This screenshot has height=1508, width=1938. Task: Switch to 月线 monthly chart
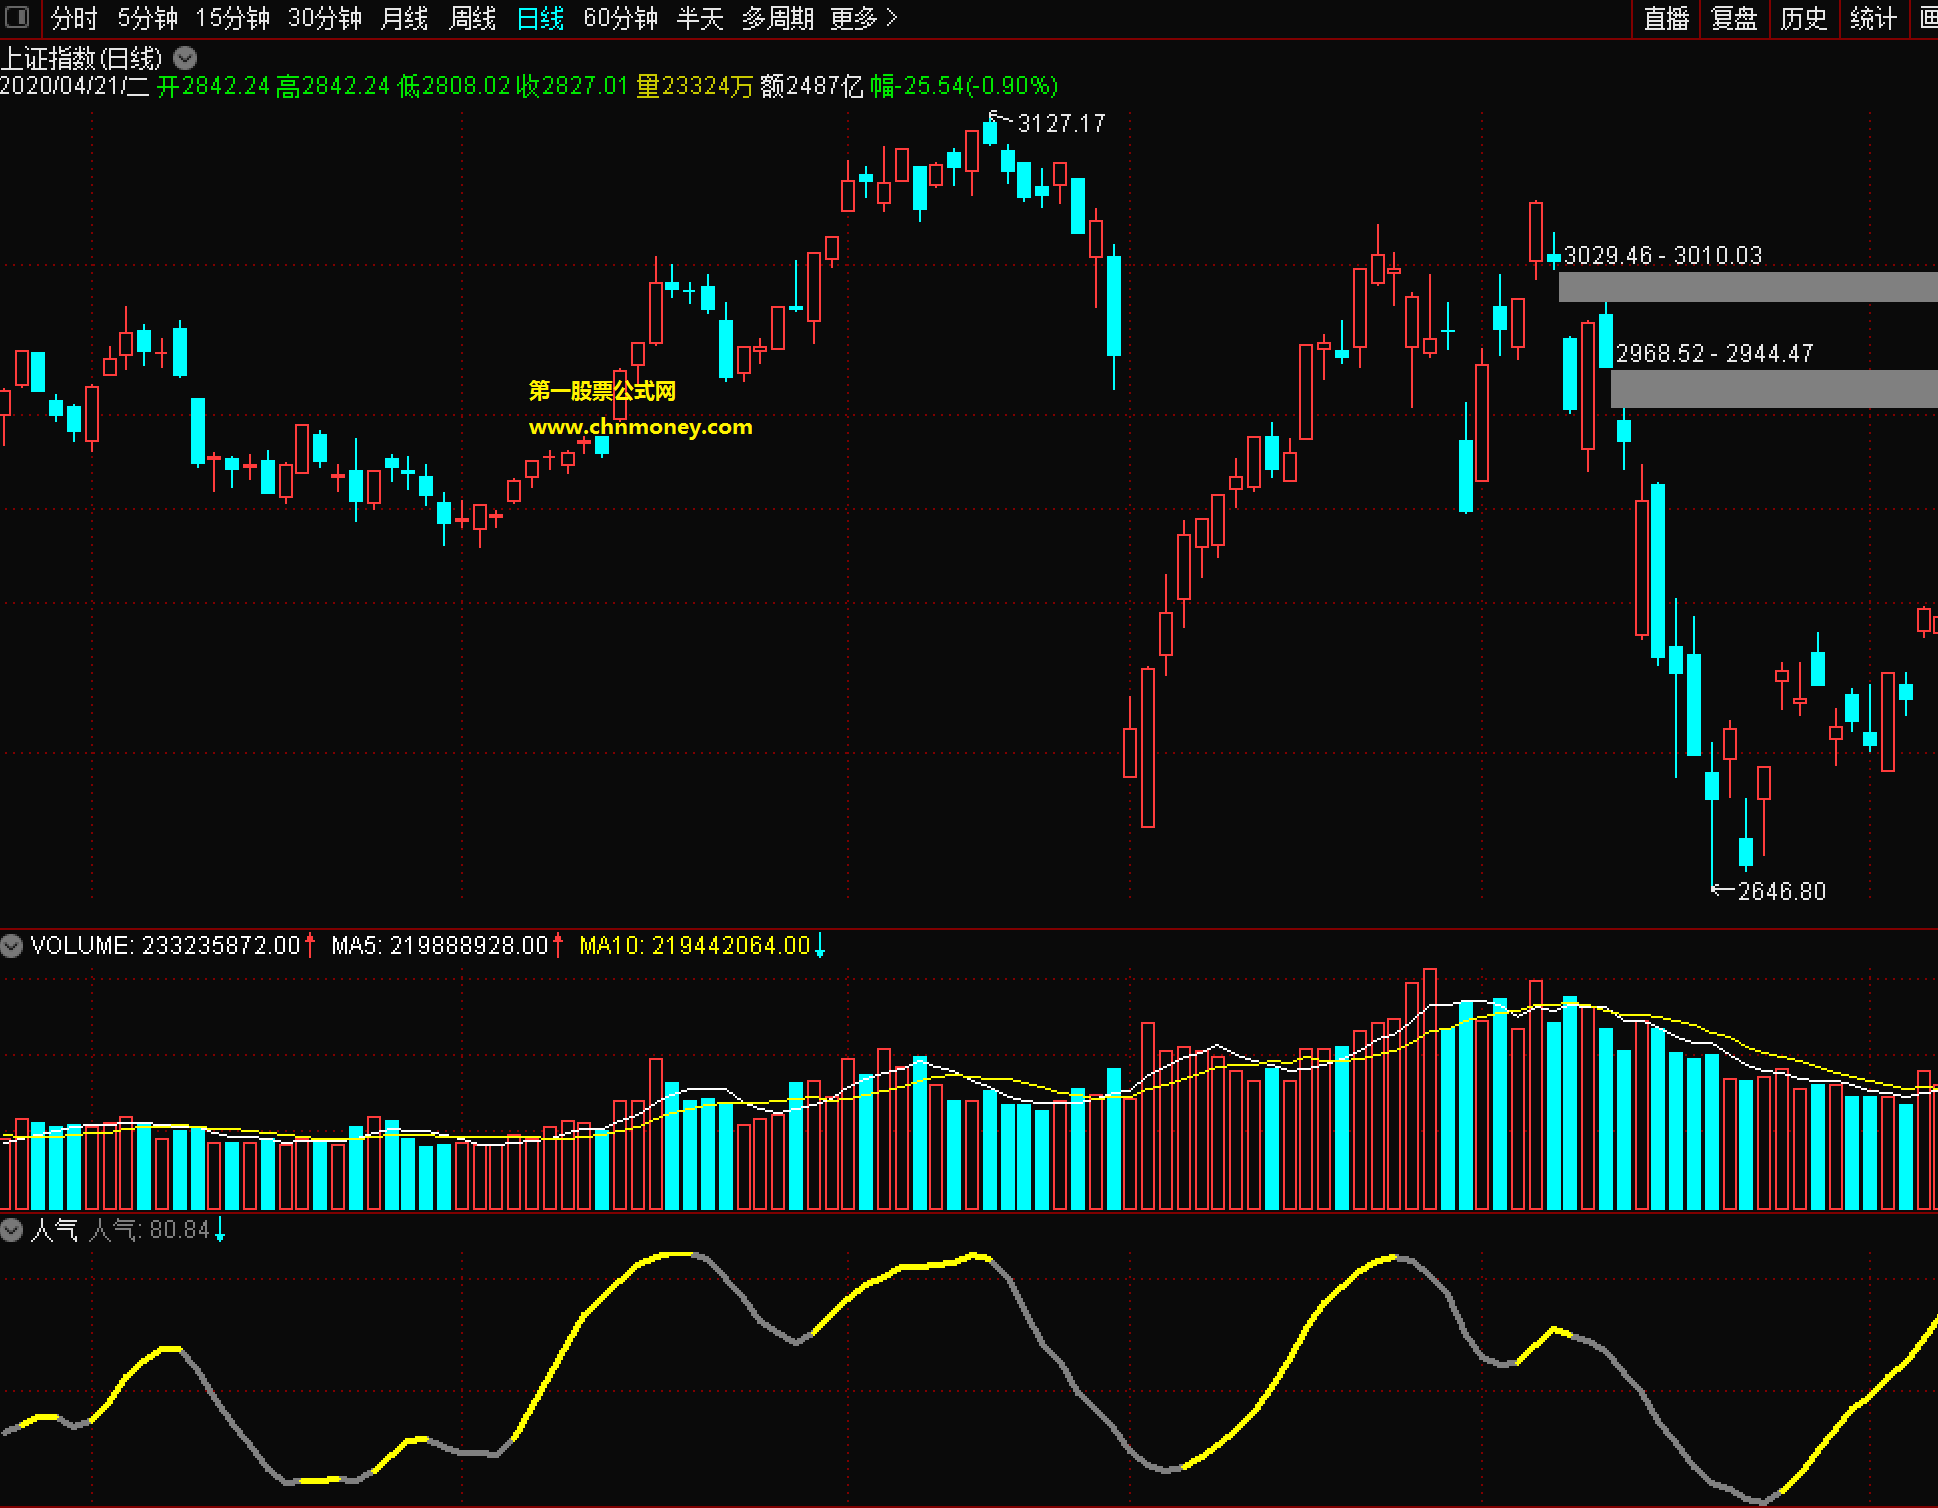(x=405, y=18)
